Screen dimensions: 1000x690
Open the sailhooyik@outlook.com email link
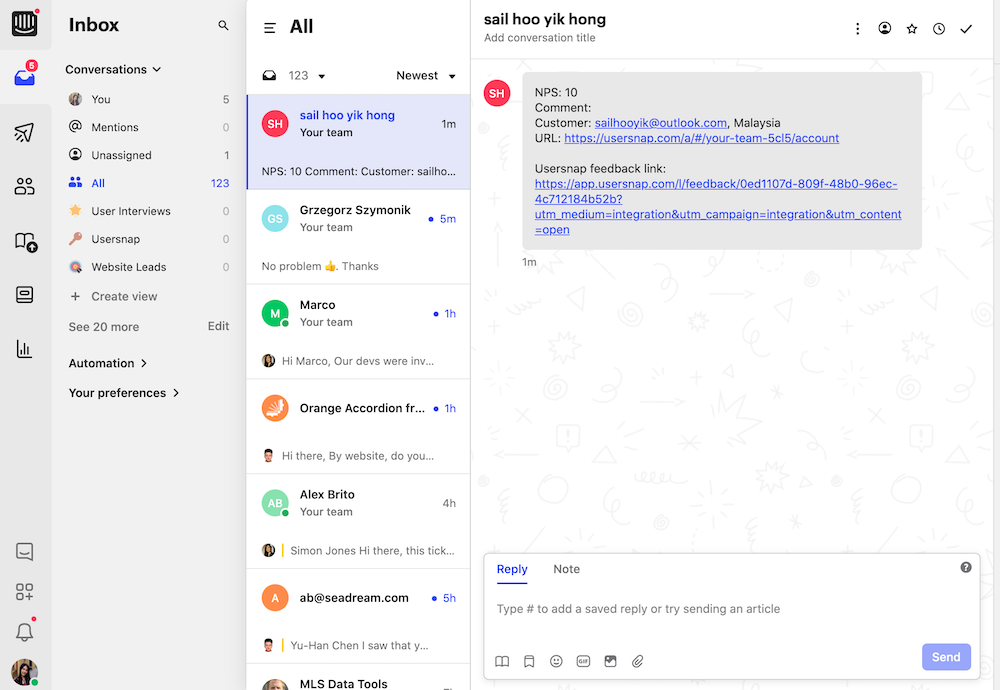click(x=661, y=123)
